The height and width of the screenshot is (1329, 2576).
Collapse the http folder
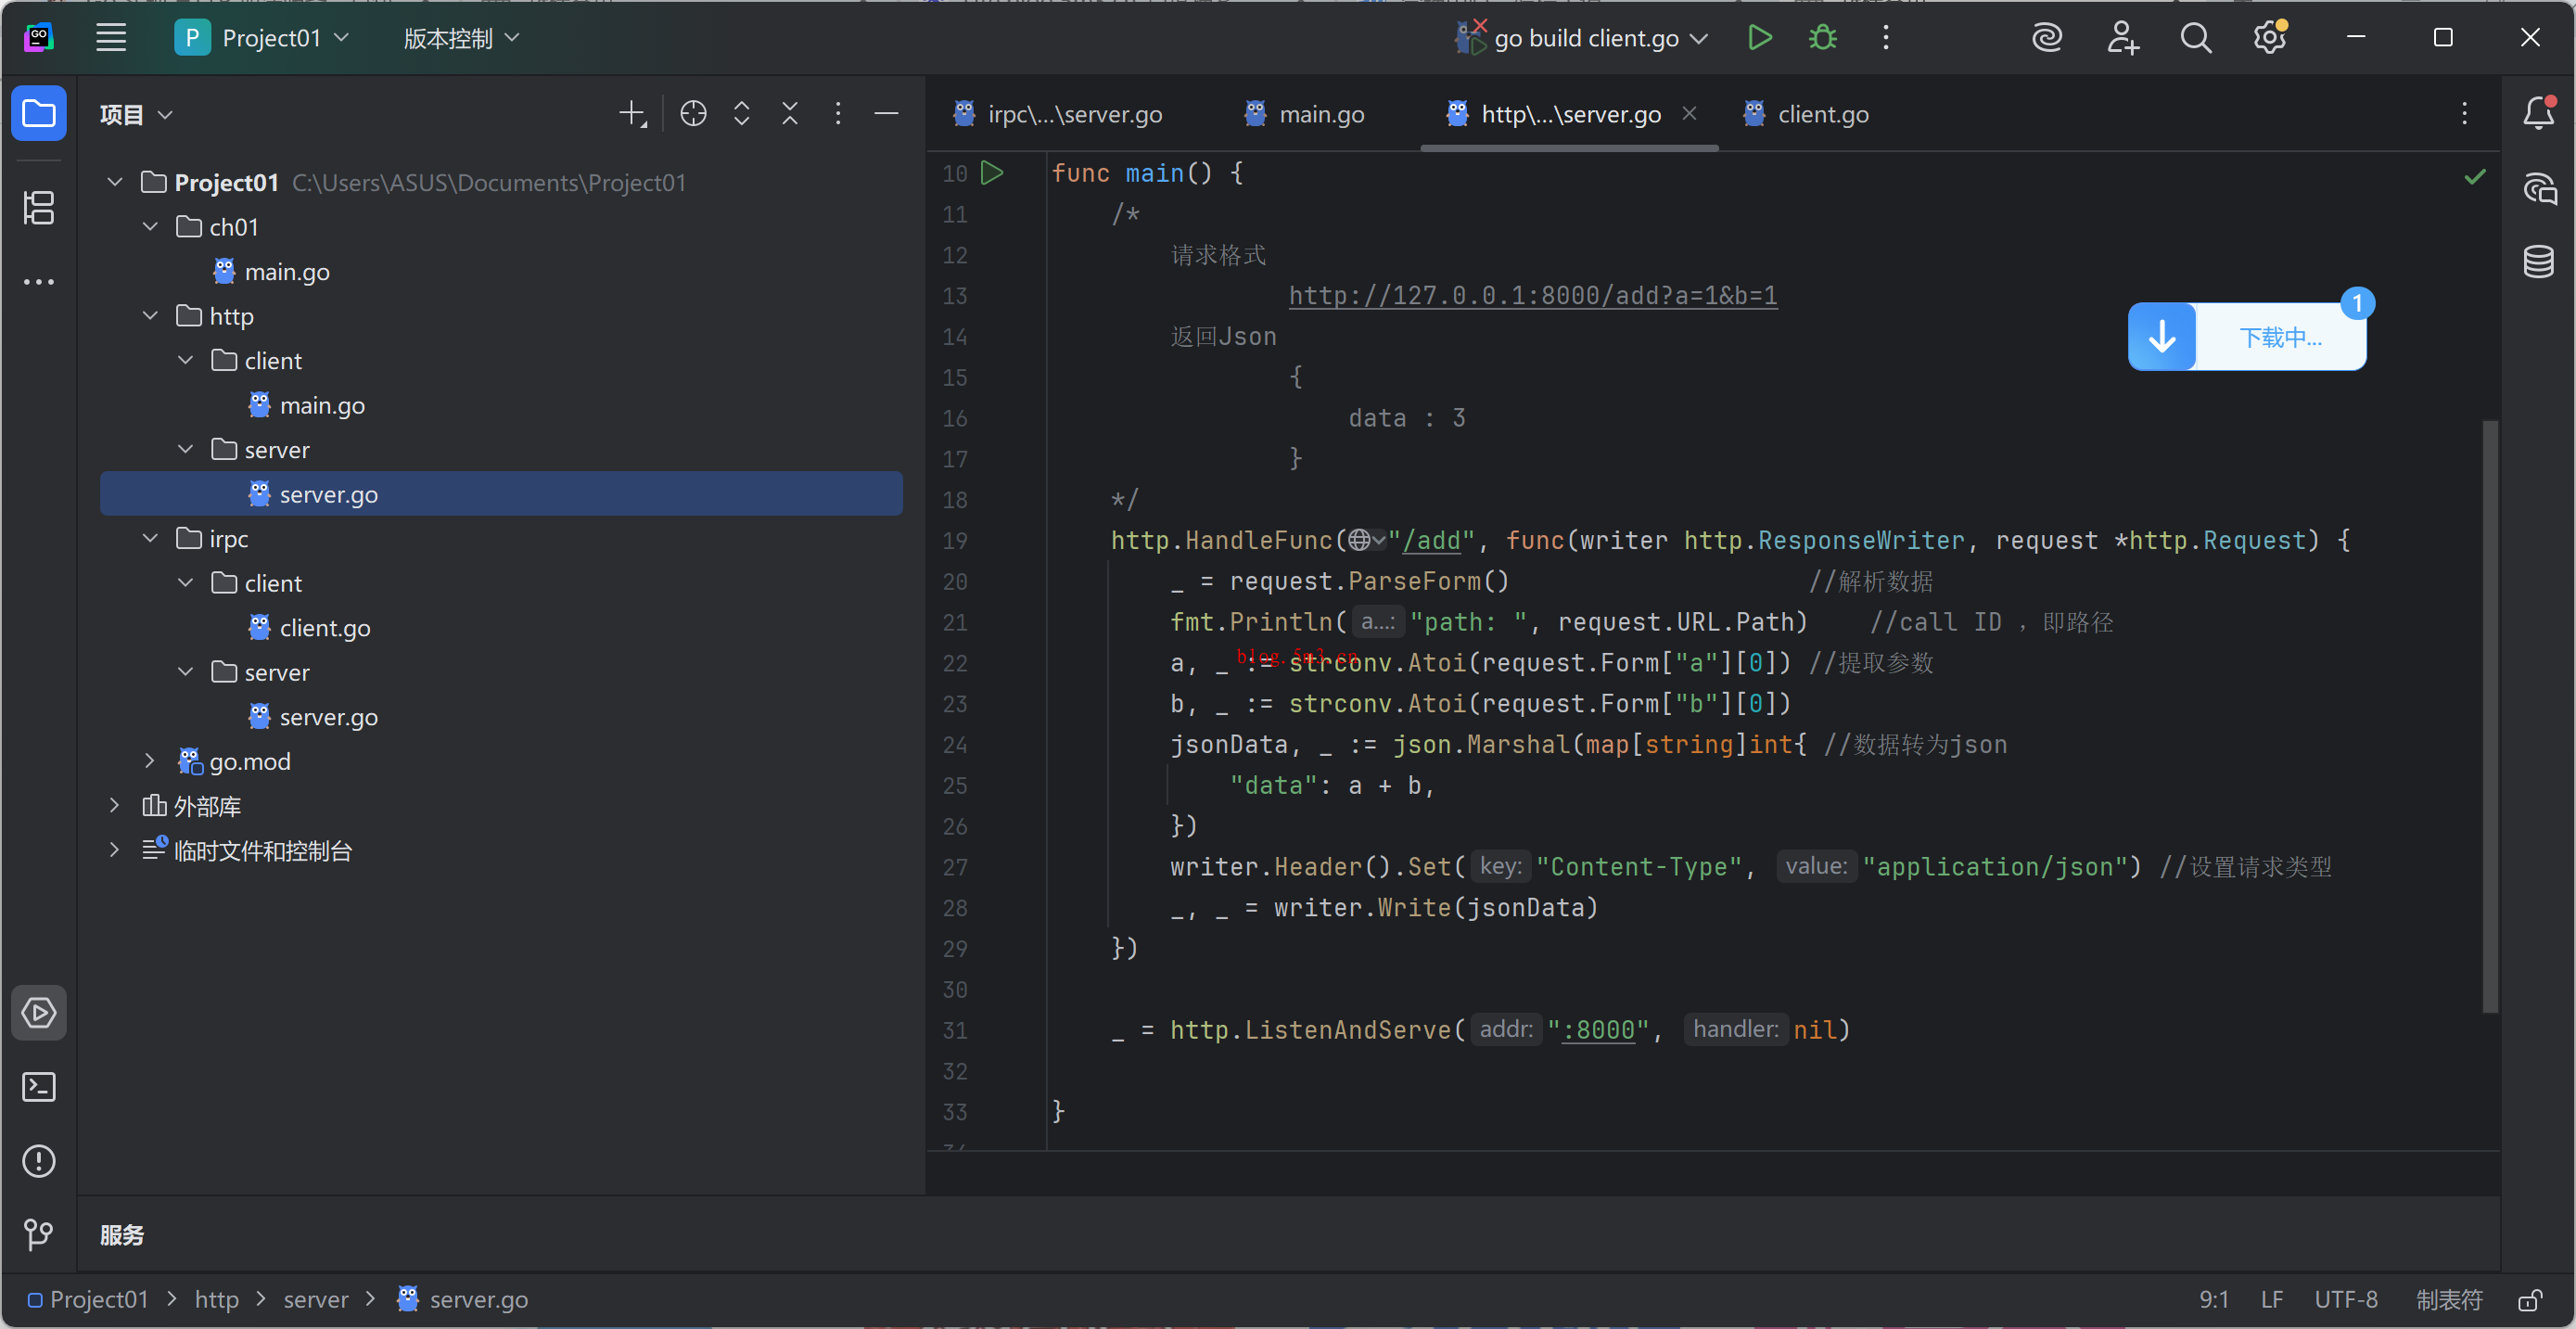click(x=150, y=316)
